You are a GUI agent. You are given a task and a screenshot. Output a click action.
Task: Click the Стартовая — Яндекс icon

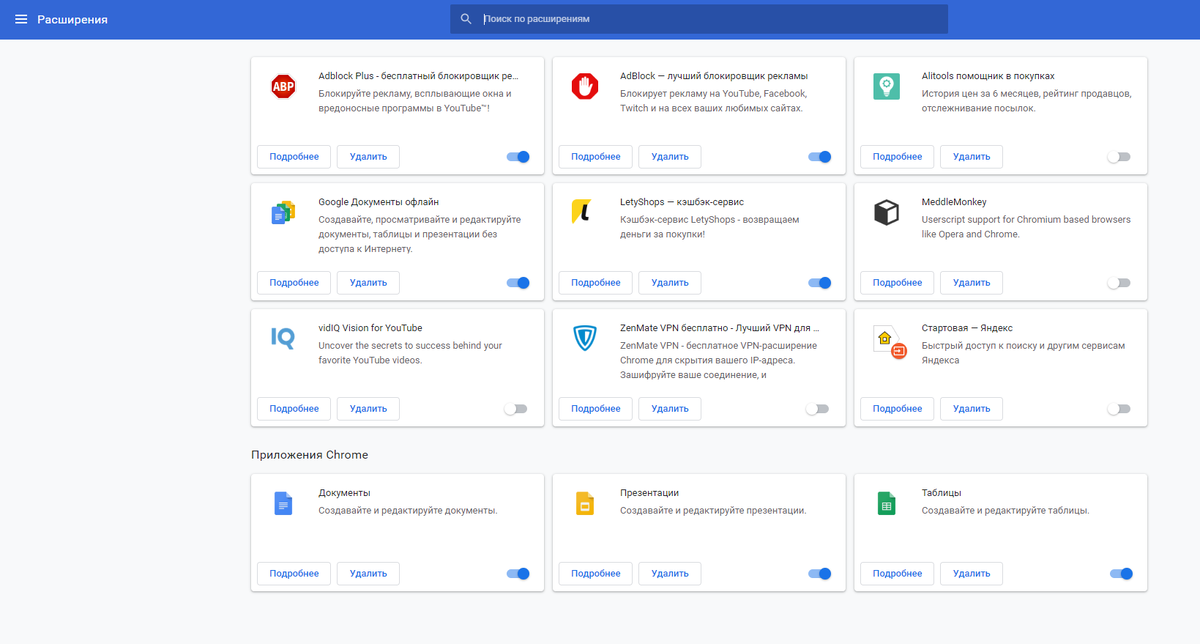pyautogui.click(x=886, y=337)
